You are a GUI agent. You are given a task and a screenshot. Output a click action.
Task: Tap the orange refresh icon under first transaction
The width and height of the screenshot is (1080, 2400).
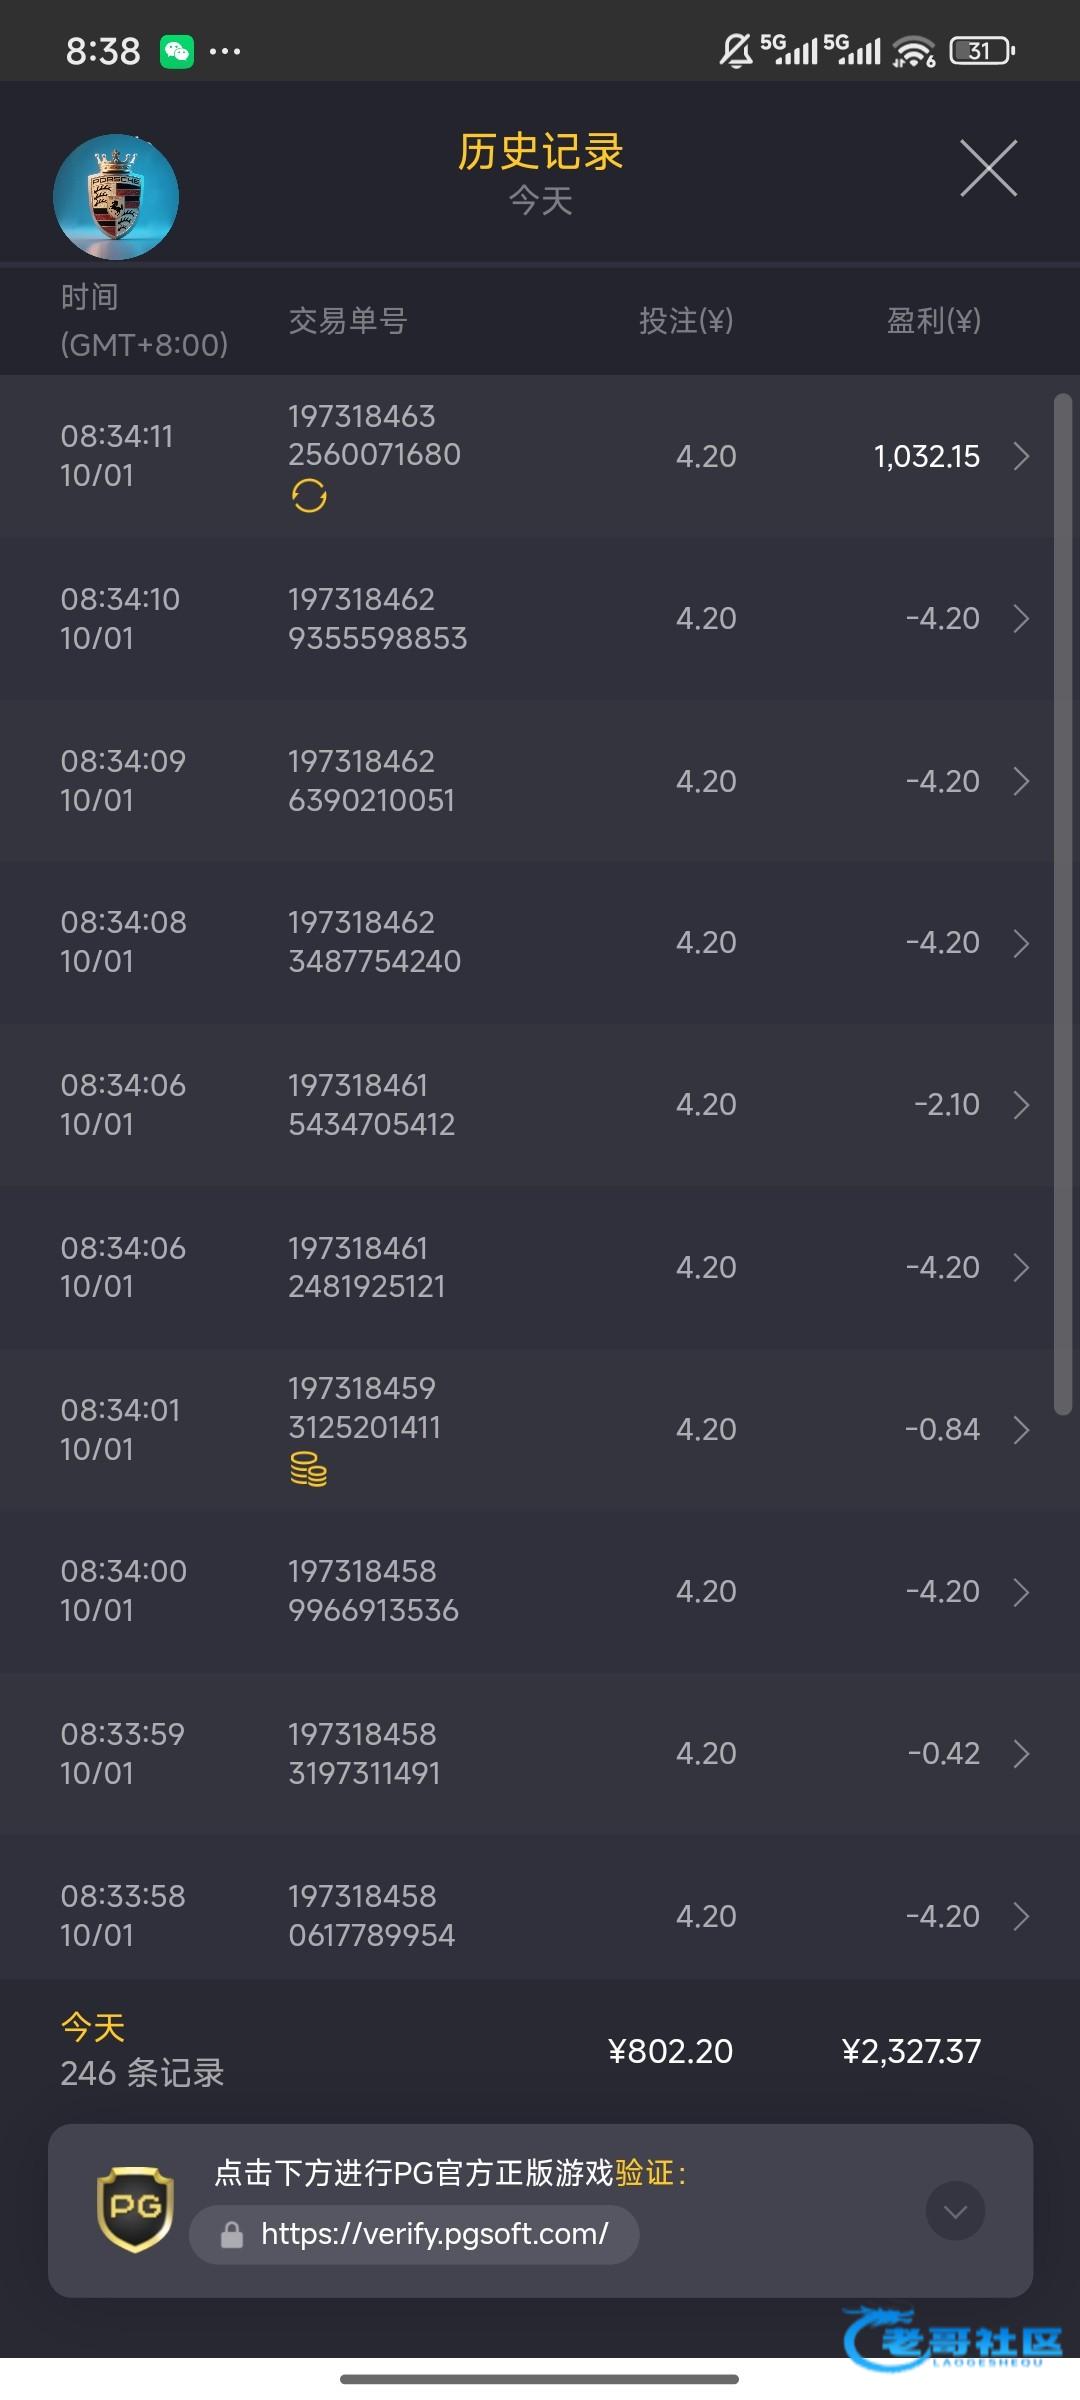click(309, 496)
